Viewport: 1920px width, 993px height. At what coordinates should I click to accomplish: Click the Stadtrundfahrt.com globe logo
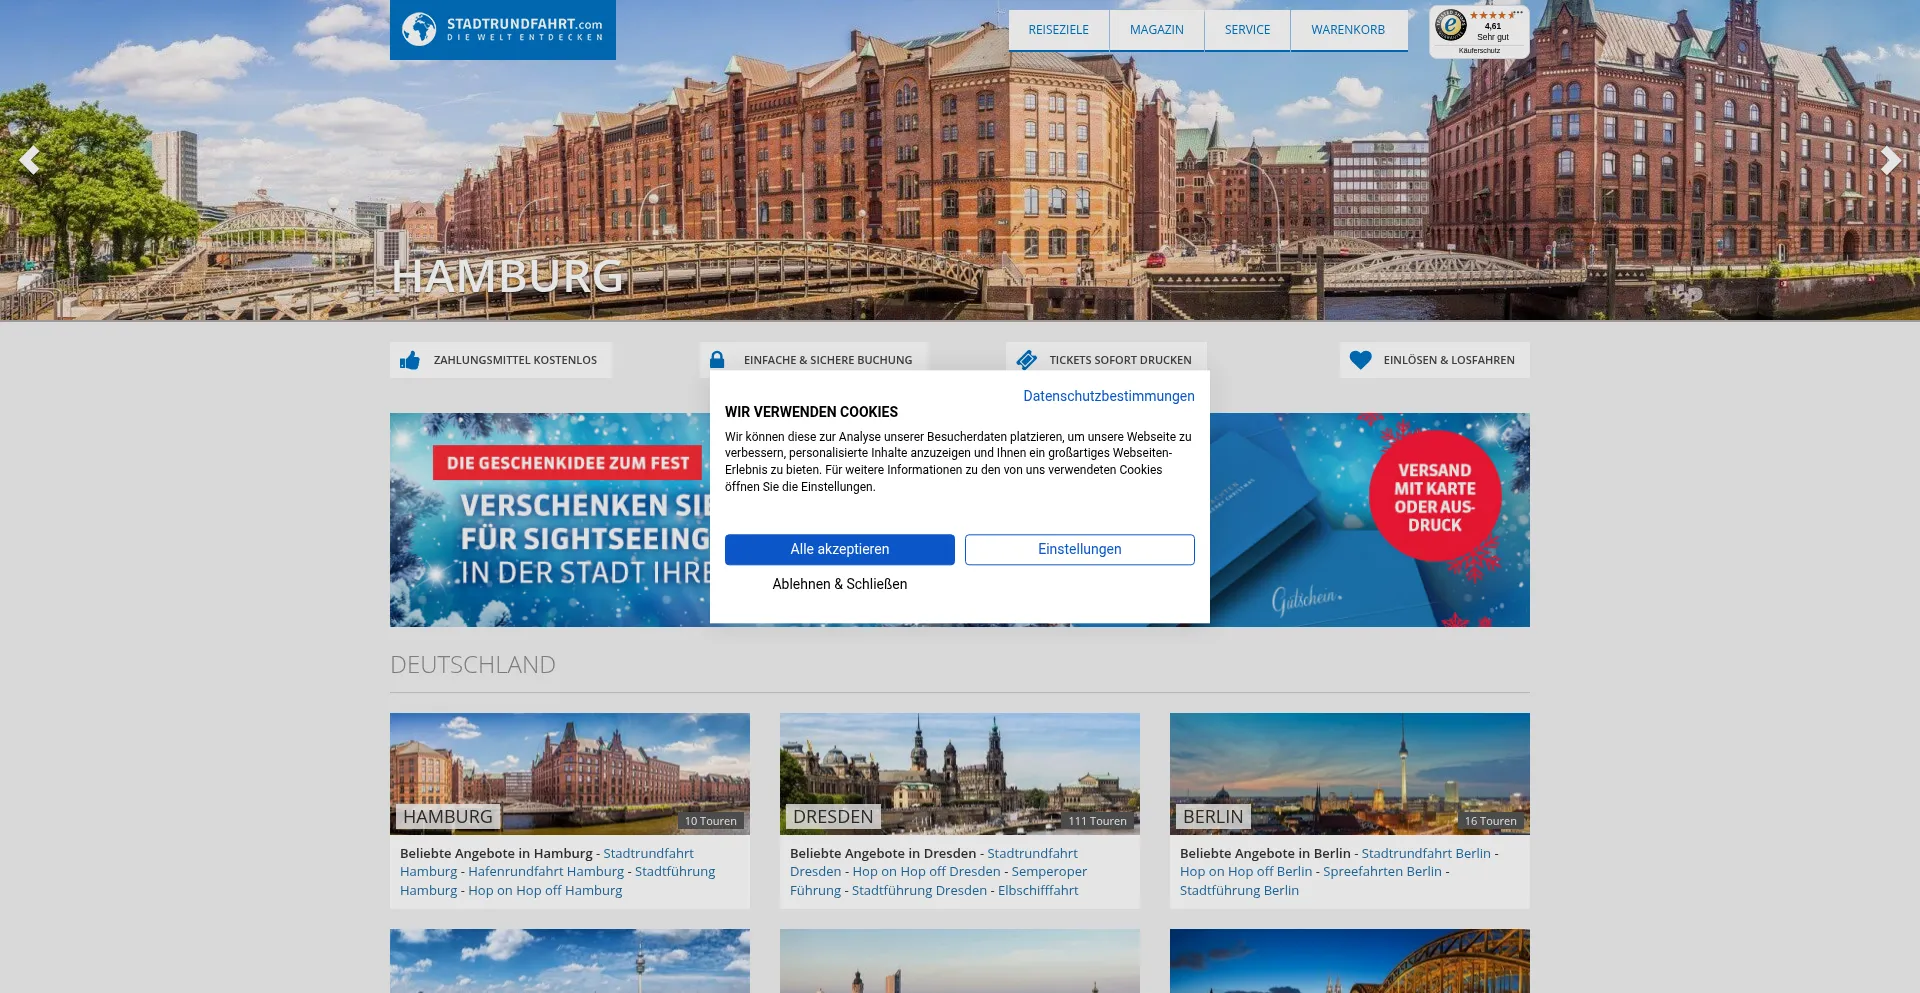(419, 29)
